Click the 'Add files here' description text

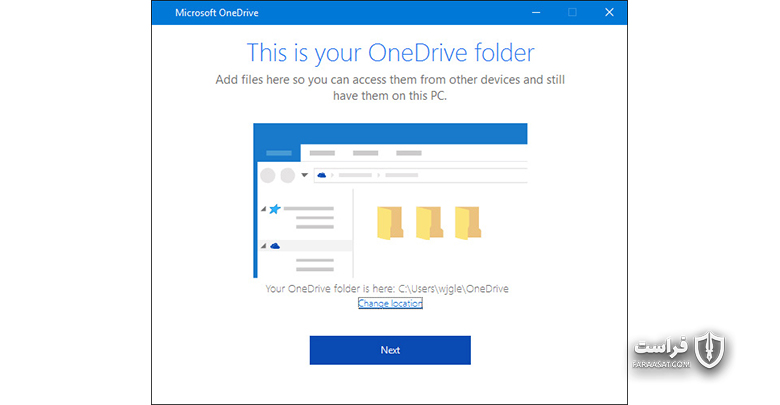(390, 88)
